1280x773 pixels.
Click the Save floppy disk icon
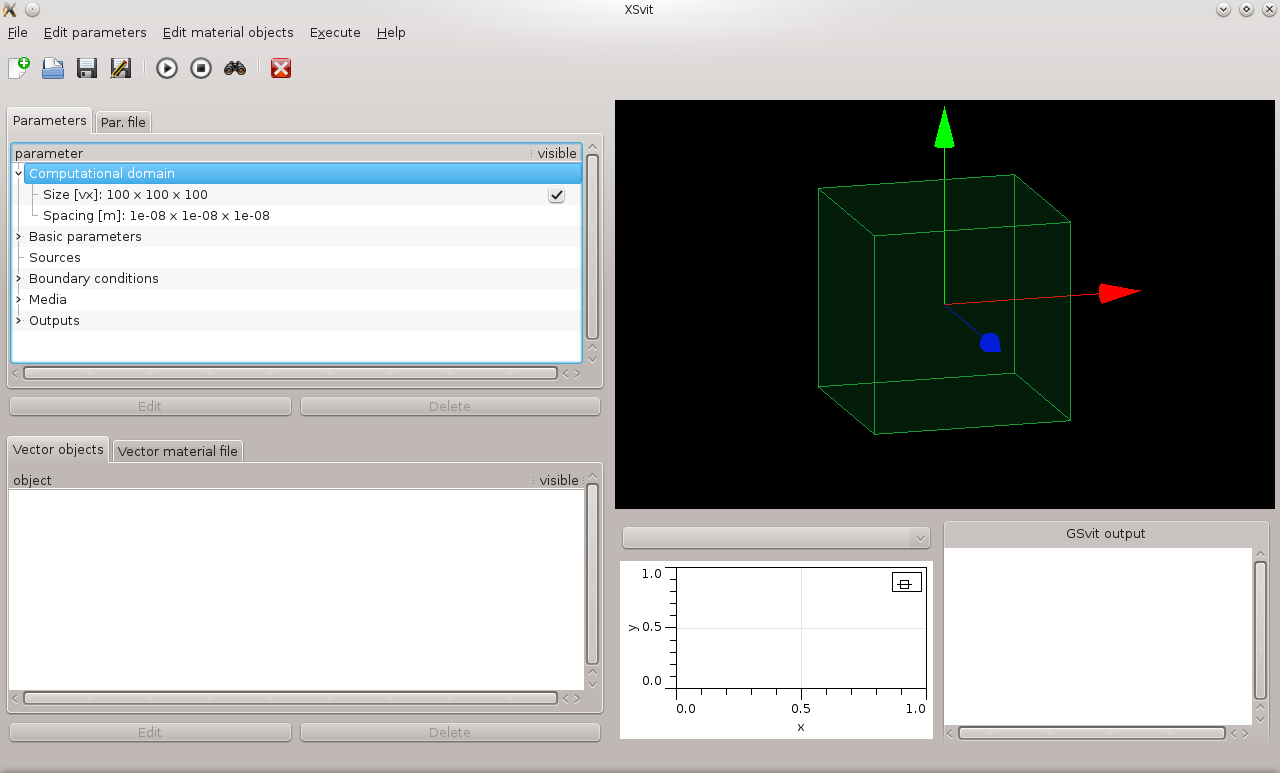(x=87, y=68)
